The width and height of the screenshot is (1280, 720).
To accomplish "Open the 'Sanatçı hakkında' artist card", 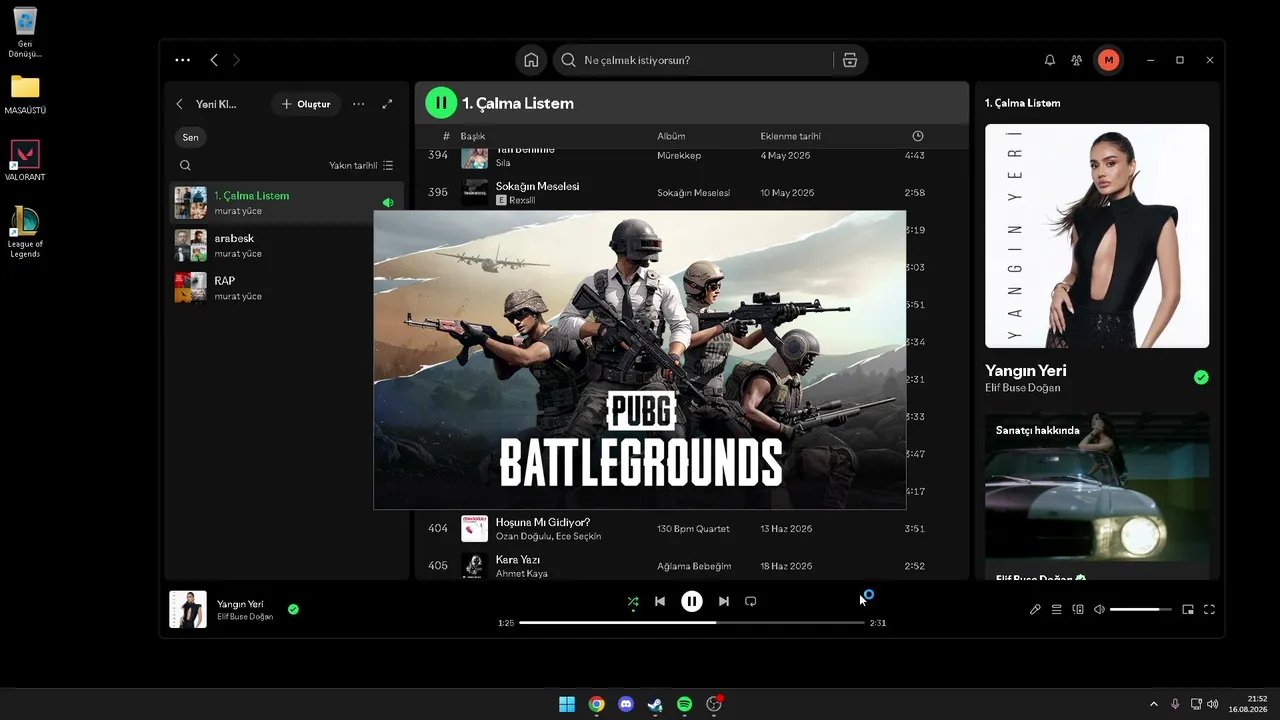I will coord(1097,496).
